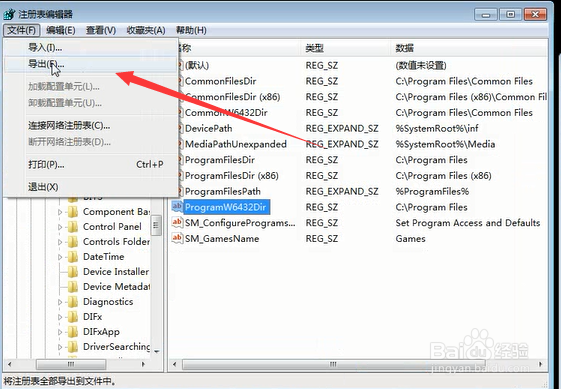The image size is (561, 389).
Task: Click the tree pane vertical scrollbar thumb
Action: 156,225
